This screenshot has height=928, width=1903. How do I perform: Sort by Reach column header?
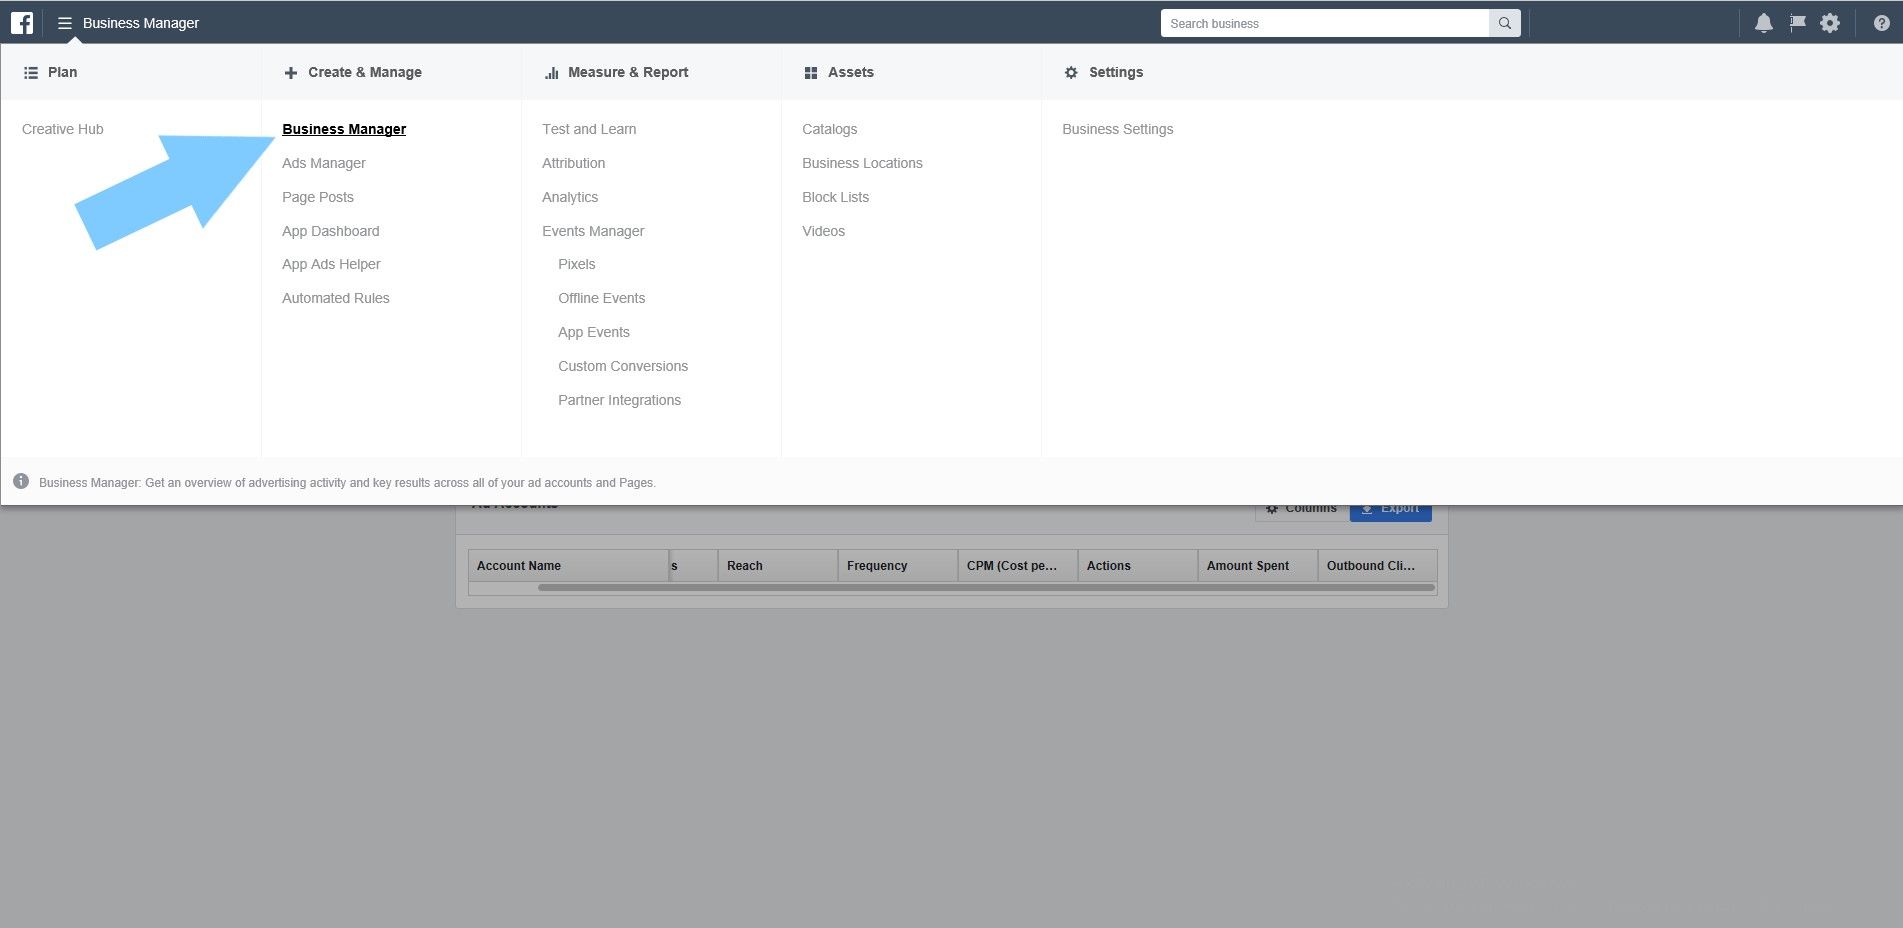tap(778, 565)
